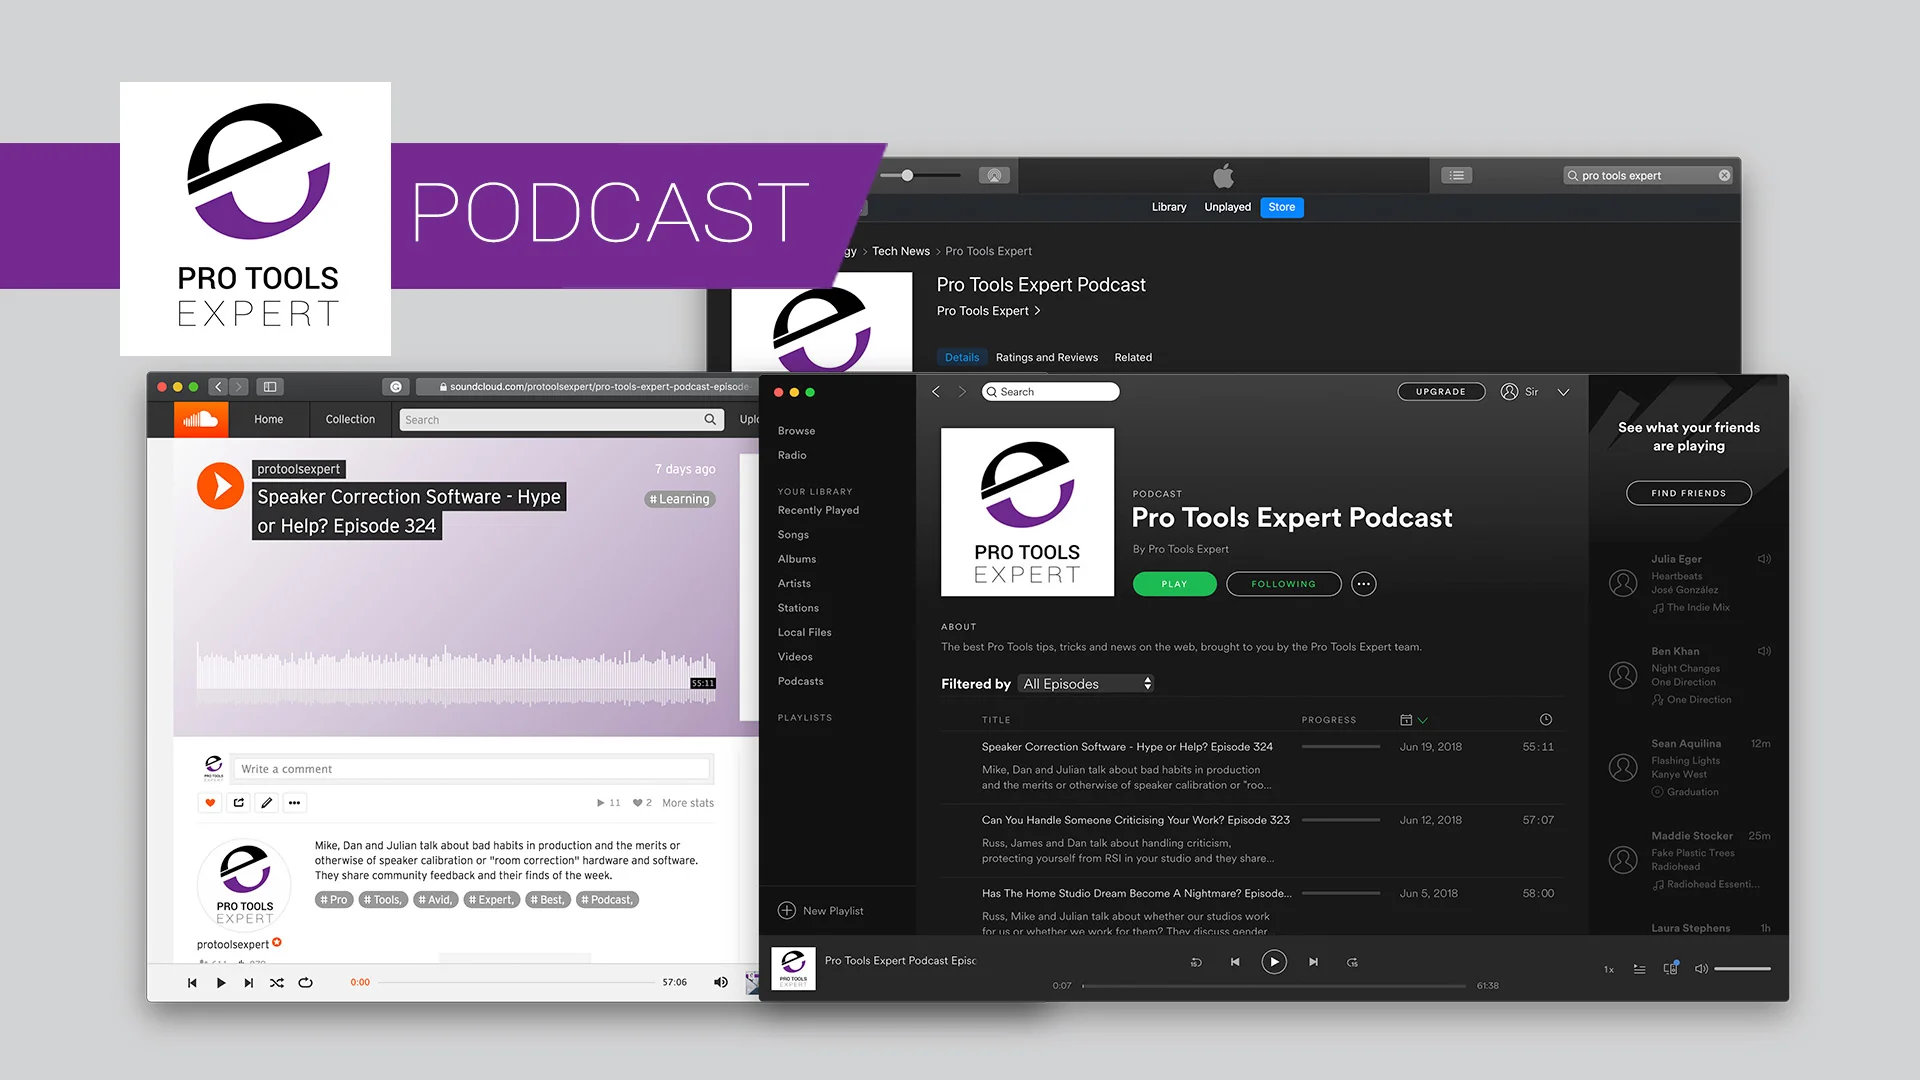Open Ratings and Reviews tab
The image size is (1920, 1080).
coord(1046,357)
